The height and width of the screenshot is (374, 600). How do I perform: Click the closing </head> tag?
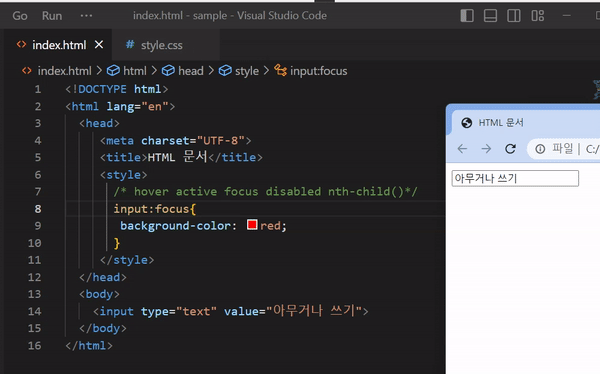(103, 277)
